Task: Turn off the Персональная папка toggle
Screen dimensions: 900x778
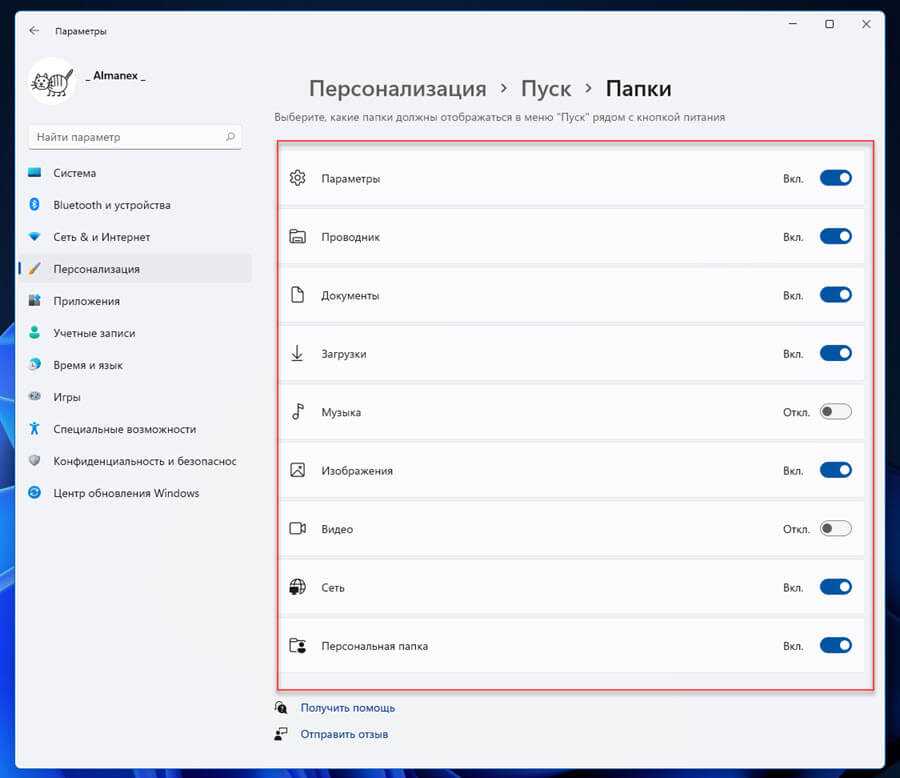Action: (x=835, y=646)
